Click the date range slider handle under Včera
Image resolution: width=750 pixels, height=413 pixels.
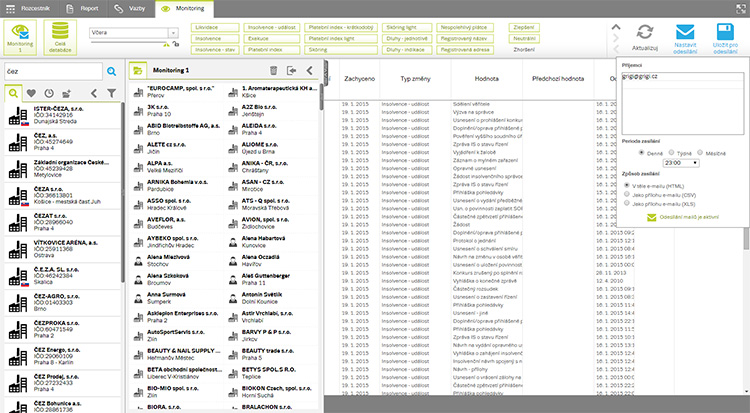pos(166,44)
